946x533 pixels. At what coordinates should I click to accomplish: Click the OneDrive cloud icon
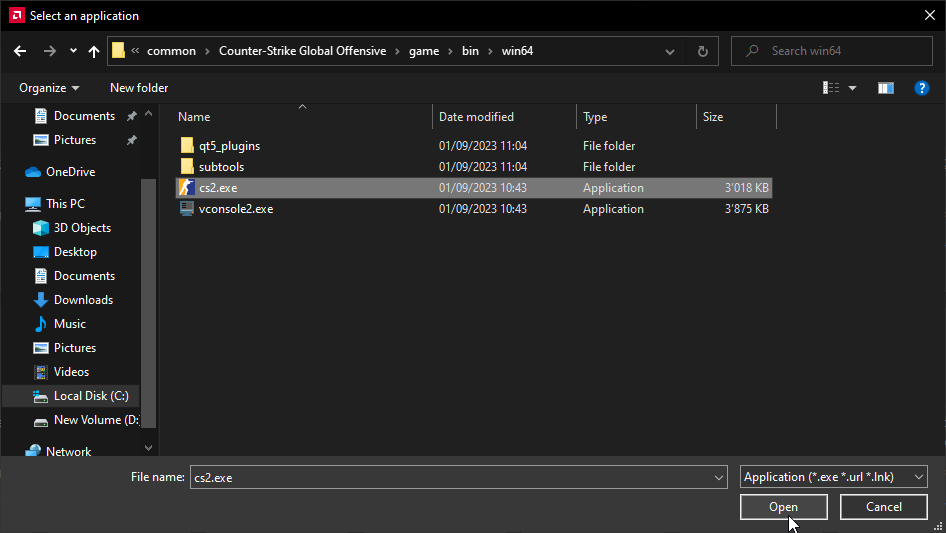33,172
